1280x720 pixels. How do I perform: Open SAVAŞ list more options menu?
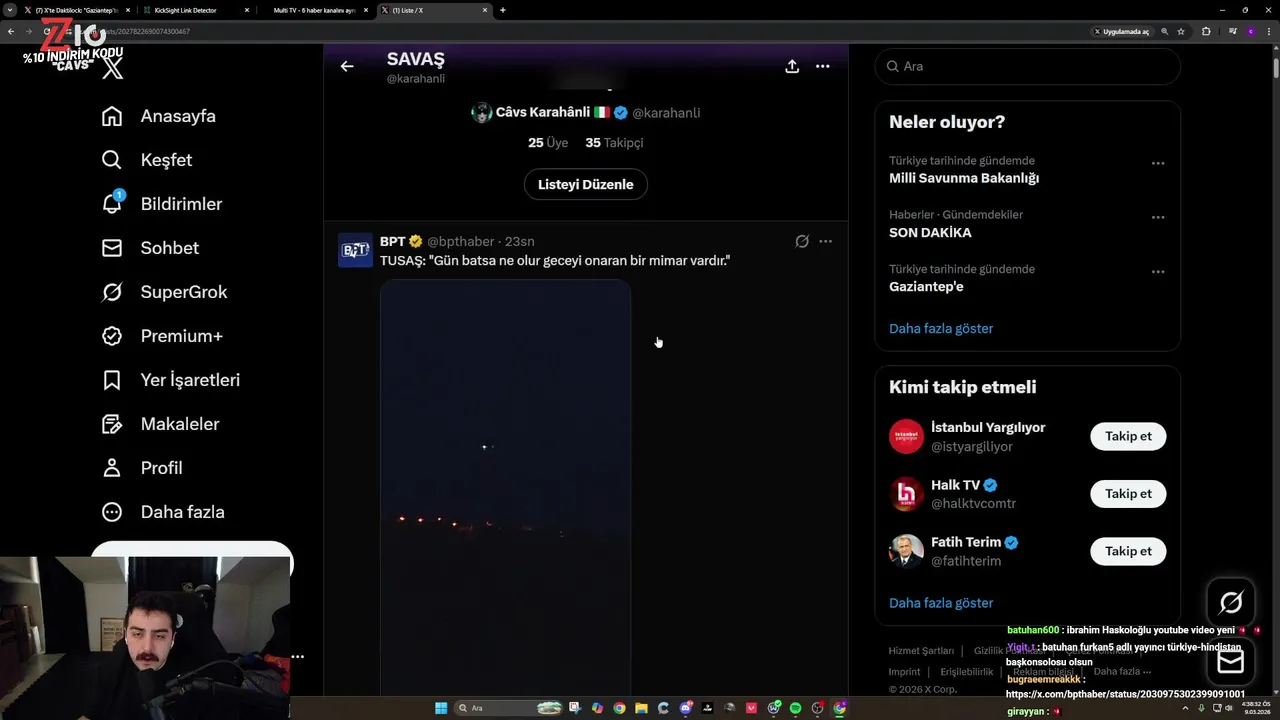point(822,66)
